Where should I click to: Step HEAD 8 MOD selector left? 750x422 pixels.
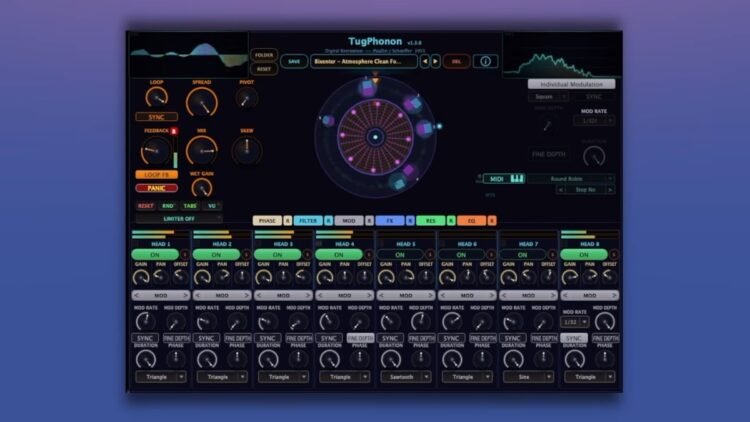pyautogui.click(x=565, y=296)
